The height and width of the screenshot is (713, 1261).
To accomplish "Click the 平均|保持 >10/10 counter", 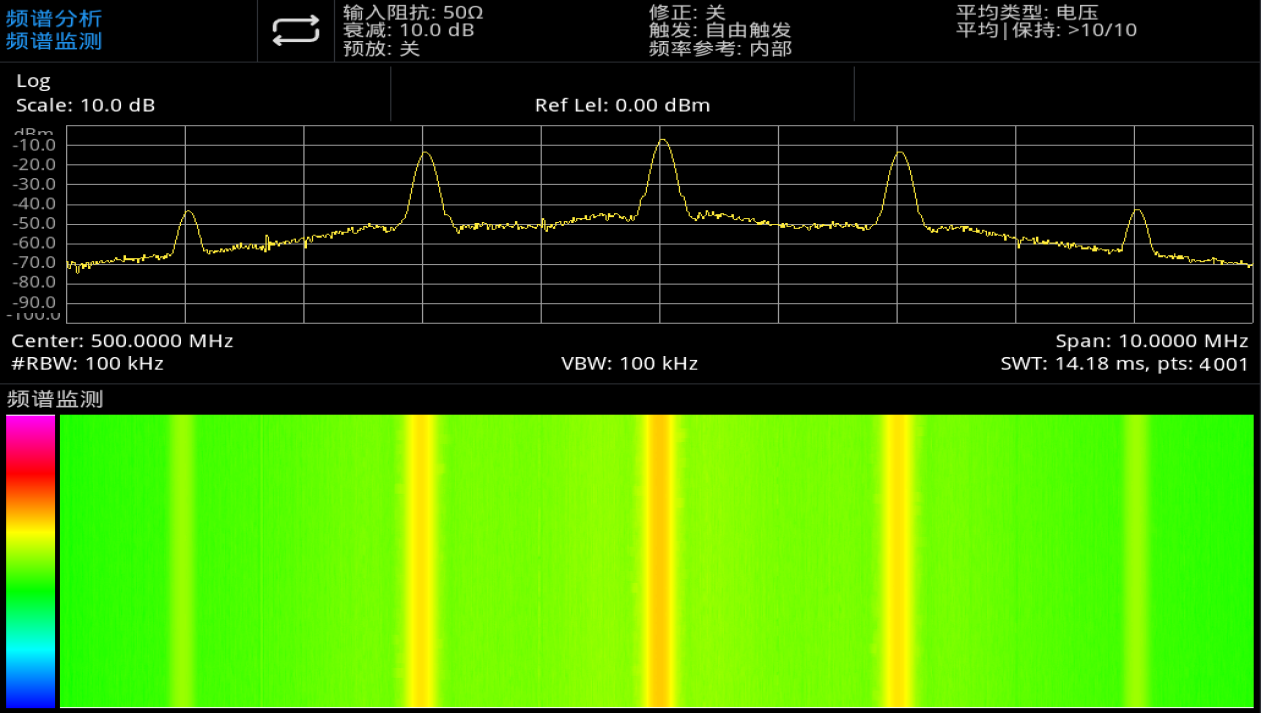I will pyautogui.click(x=1046, y=31).
